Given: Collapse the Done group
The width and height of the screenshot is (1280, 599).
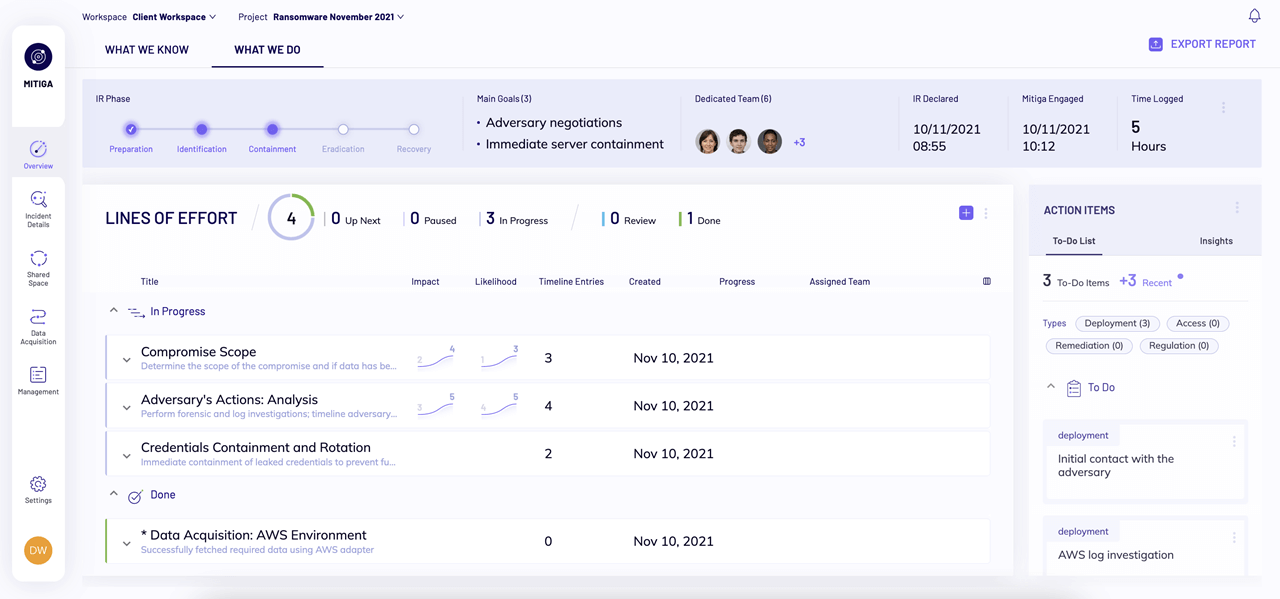Looking at the screenshot, I should [113, 494].
